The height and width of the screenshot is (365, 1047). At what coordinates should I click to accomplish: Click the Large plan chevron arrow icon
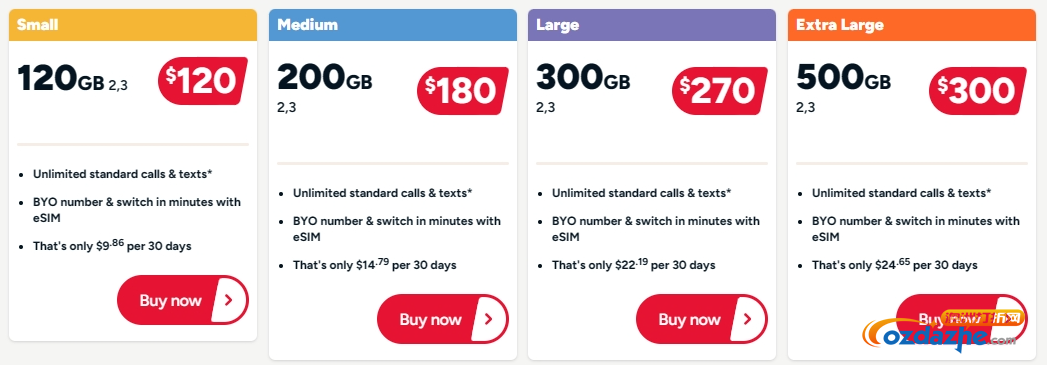pos(748,319)
